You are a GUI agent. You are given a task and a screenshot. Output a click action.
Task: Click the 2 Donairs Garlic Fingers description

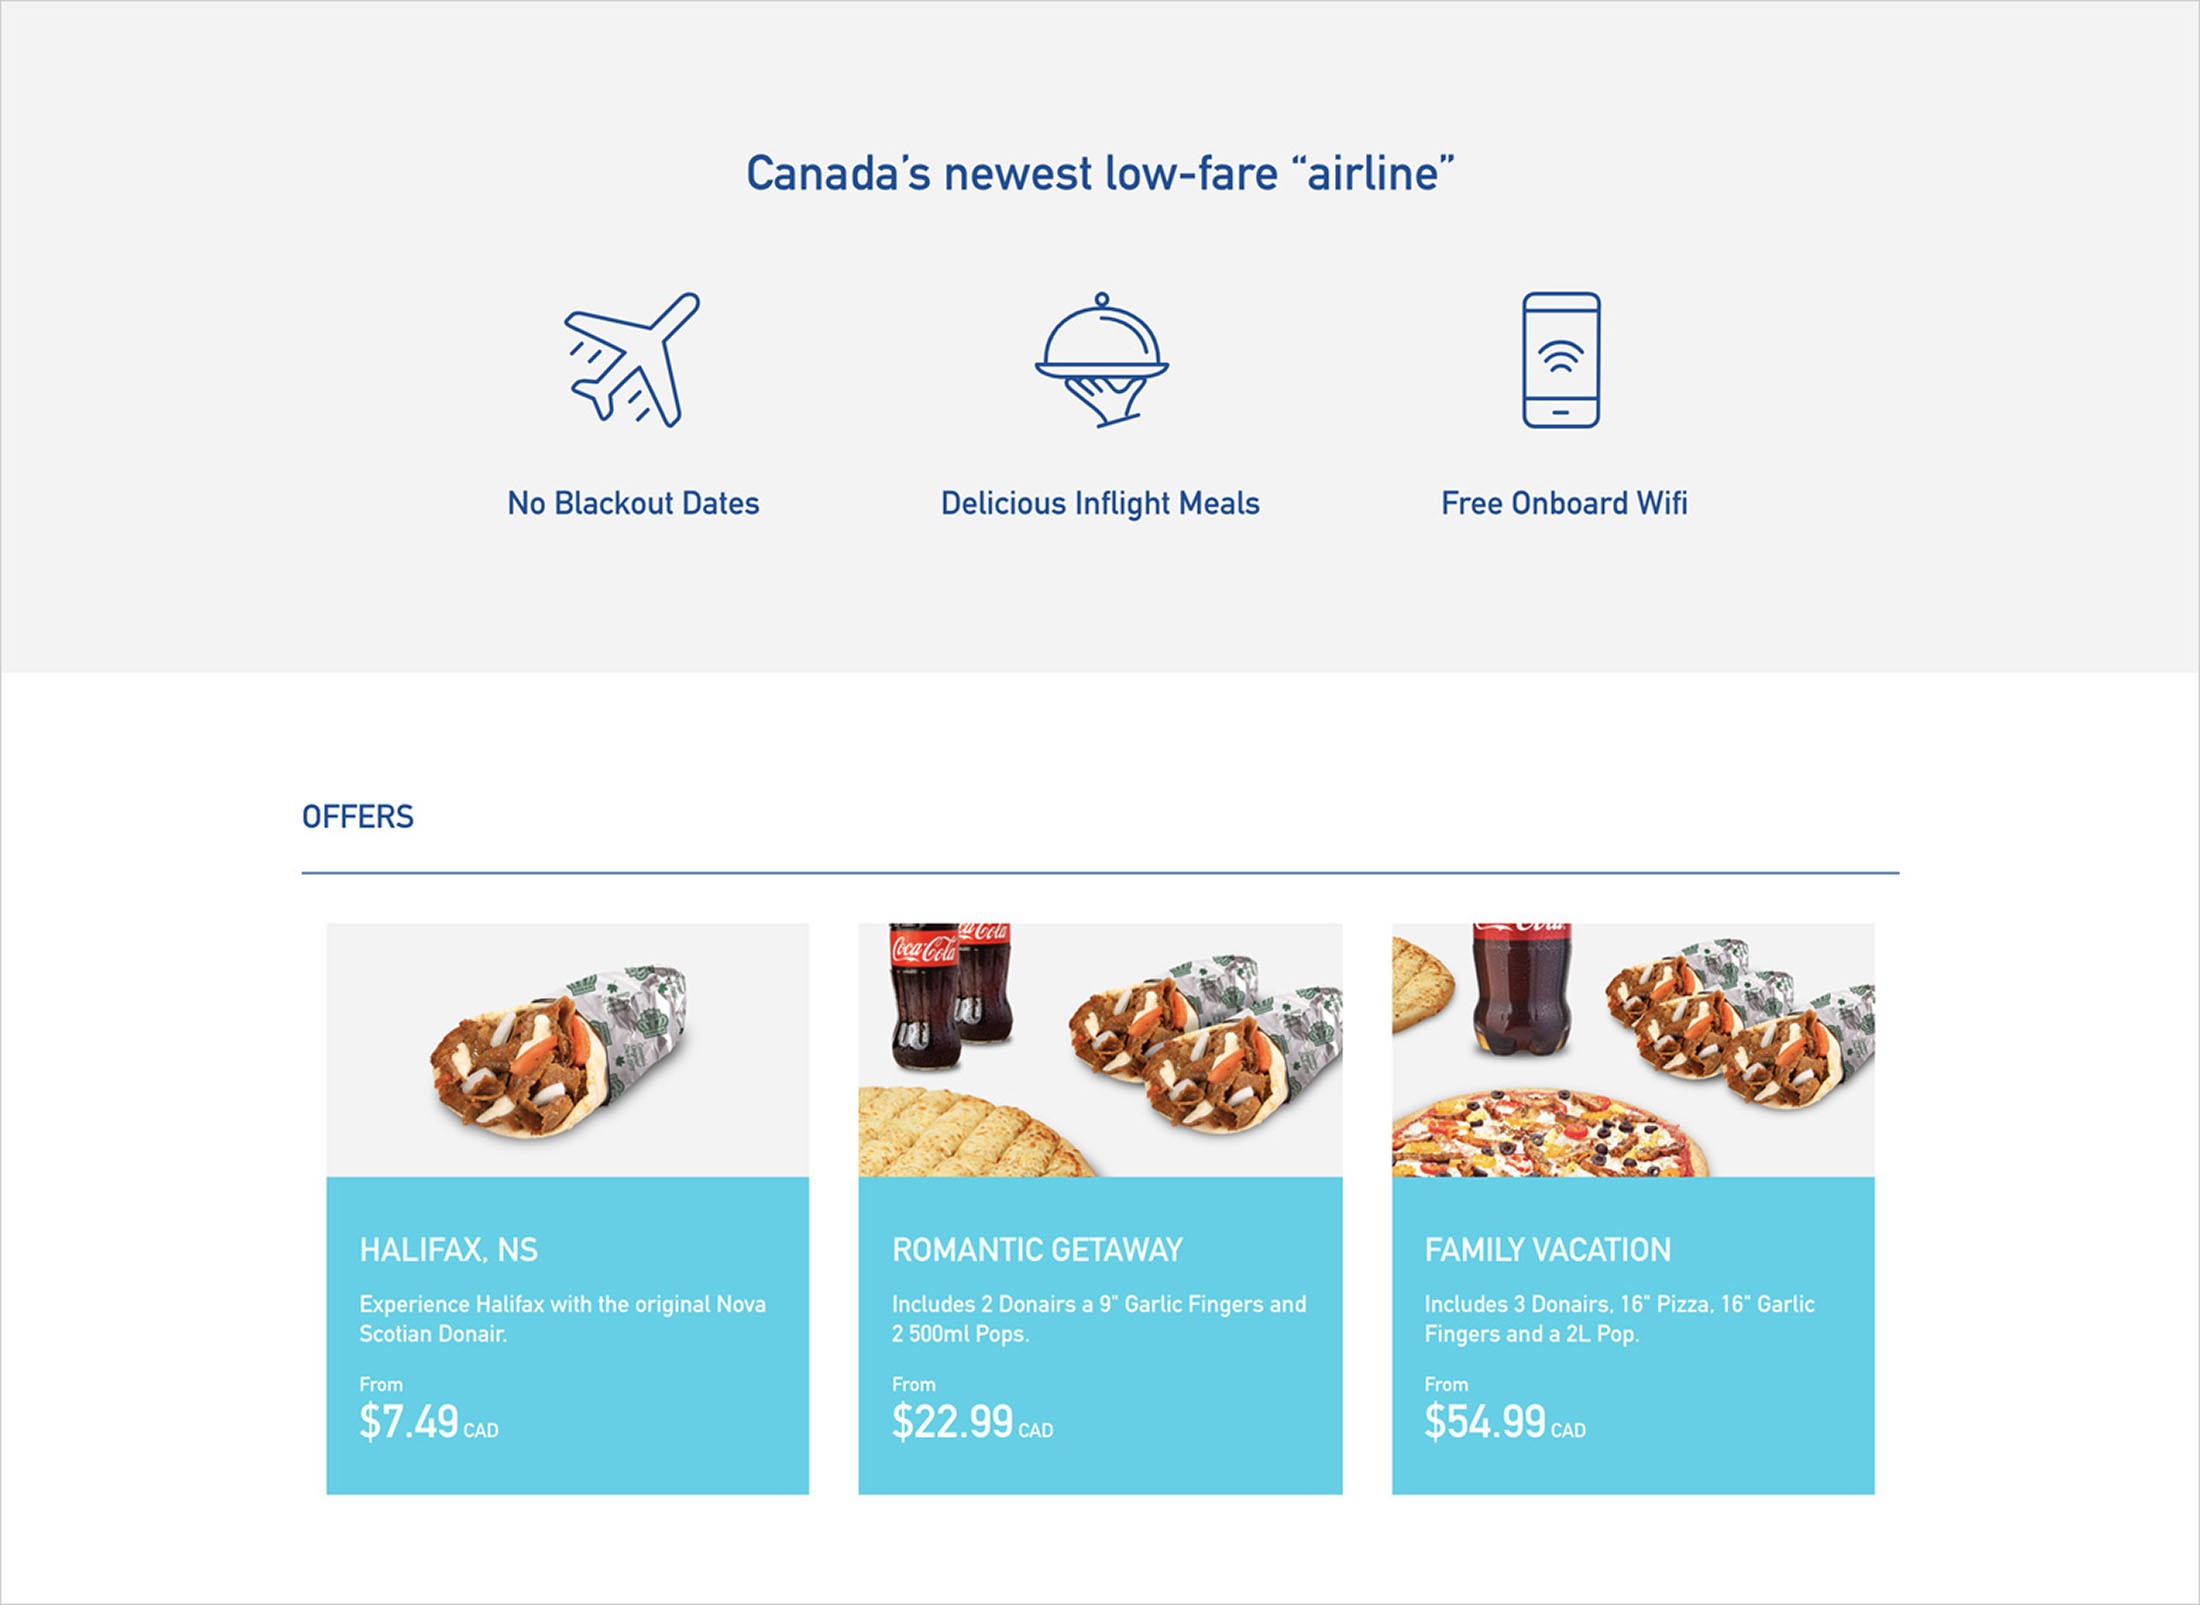(1099, 1318)
